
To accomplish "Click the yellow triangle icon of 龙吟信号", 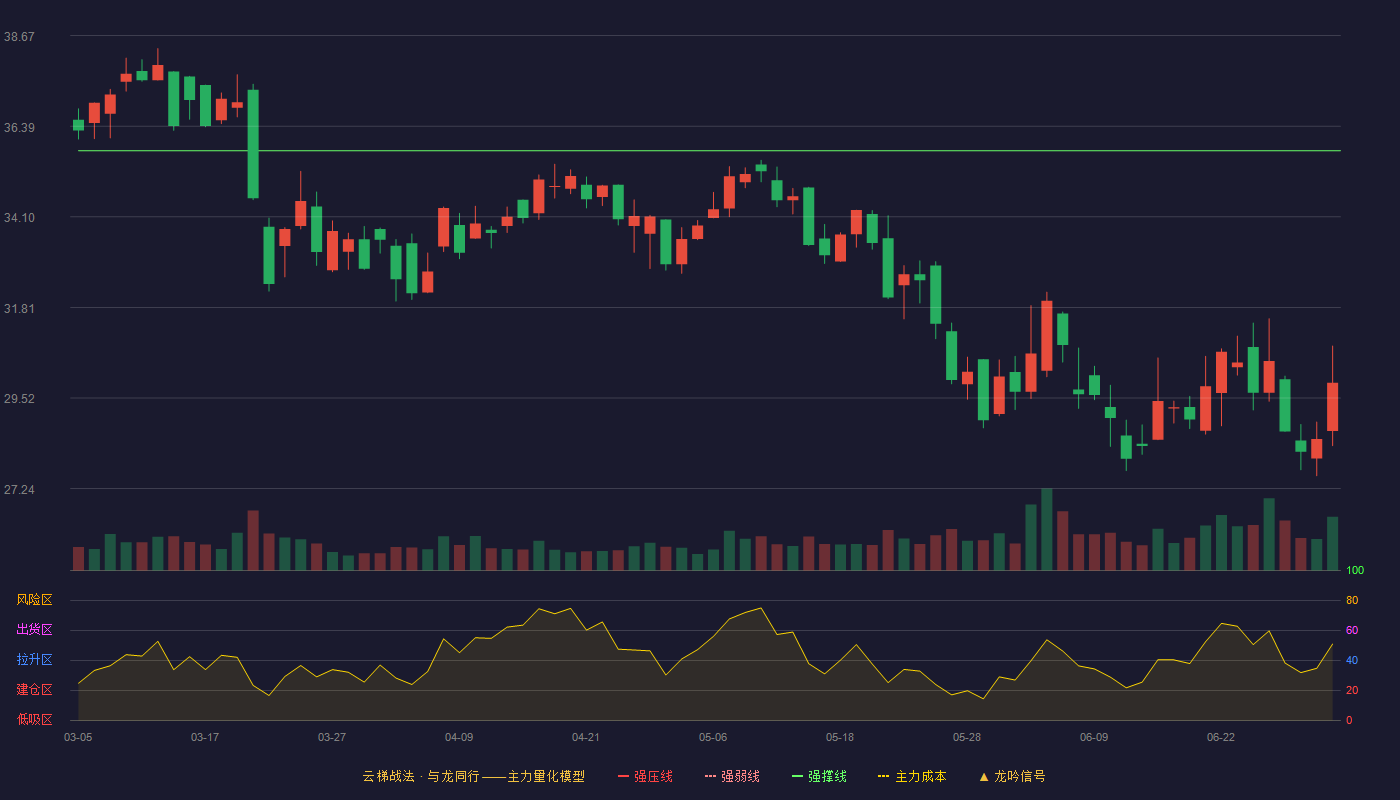I will (983, 776).
